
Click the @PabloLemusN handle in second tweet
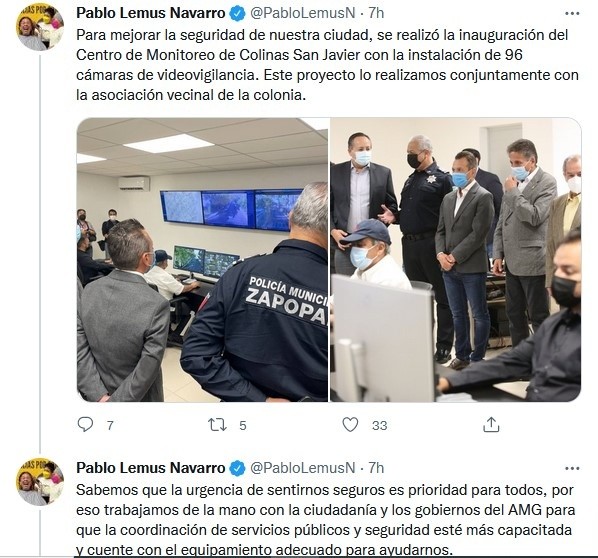(302, 468)
